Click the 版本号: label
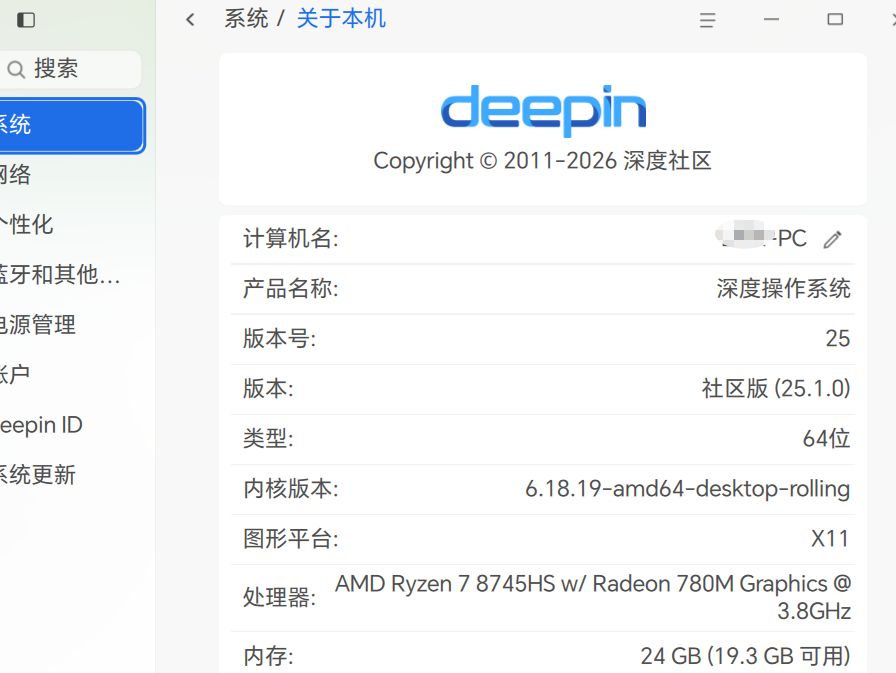This screenshot has height=673, width=896. (279, 339)
